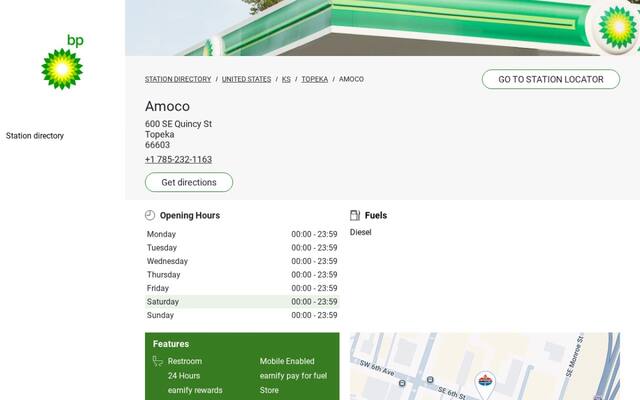Click the earnify pay for fuel feature
The width and height of the screenshot is (640, 400).
pyautogui.click(x=293, y=376)
